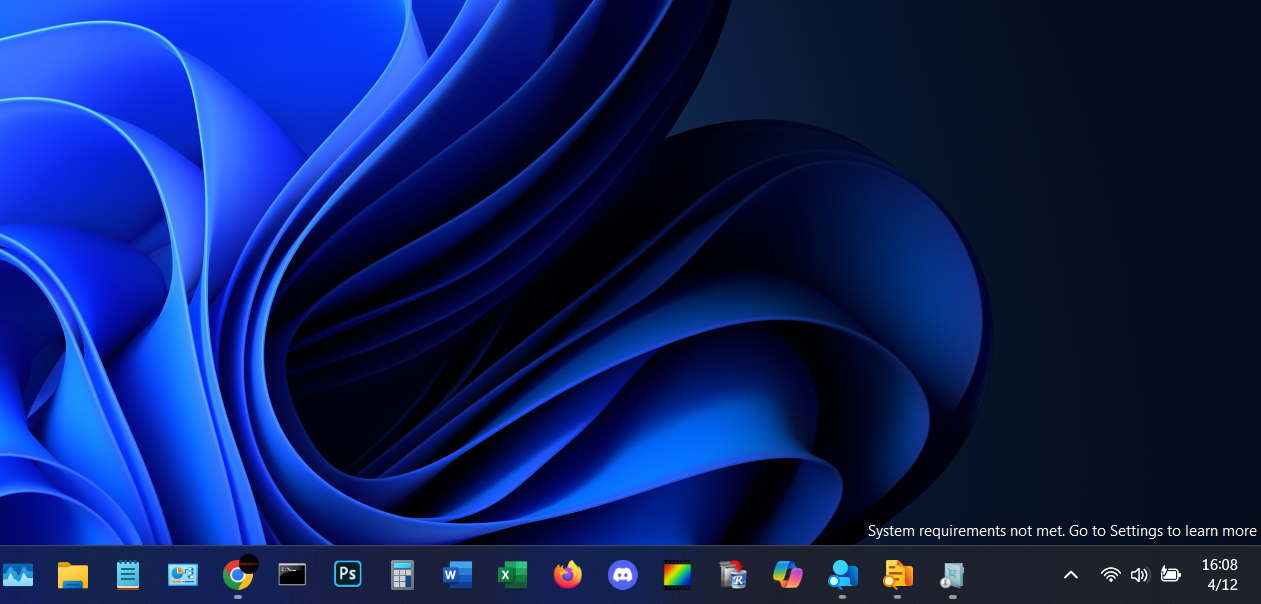Image resolution: width=1261 pixels, height=604 pixels.
Task: Open Adobe Photoshop from the taskbar
Action: (347, 574)
